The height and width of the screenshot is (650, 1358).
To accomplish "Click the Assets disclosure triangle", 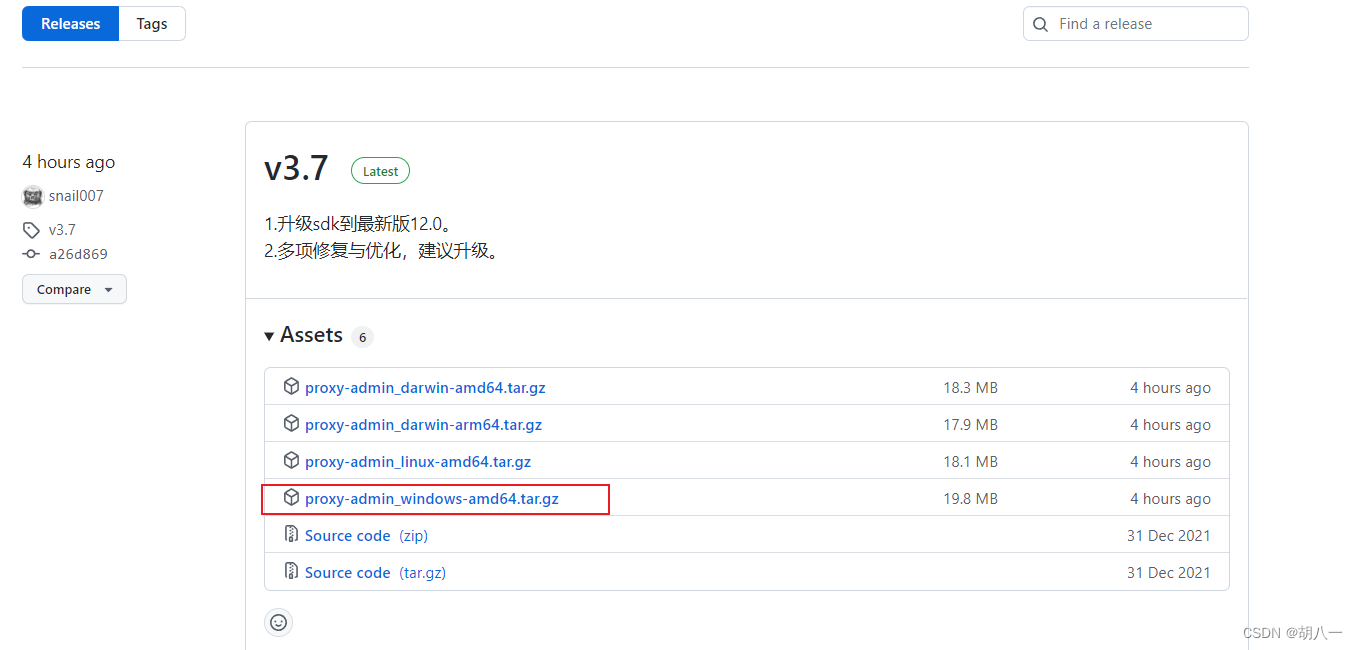I will [x=268, y=335].
